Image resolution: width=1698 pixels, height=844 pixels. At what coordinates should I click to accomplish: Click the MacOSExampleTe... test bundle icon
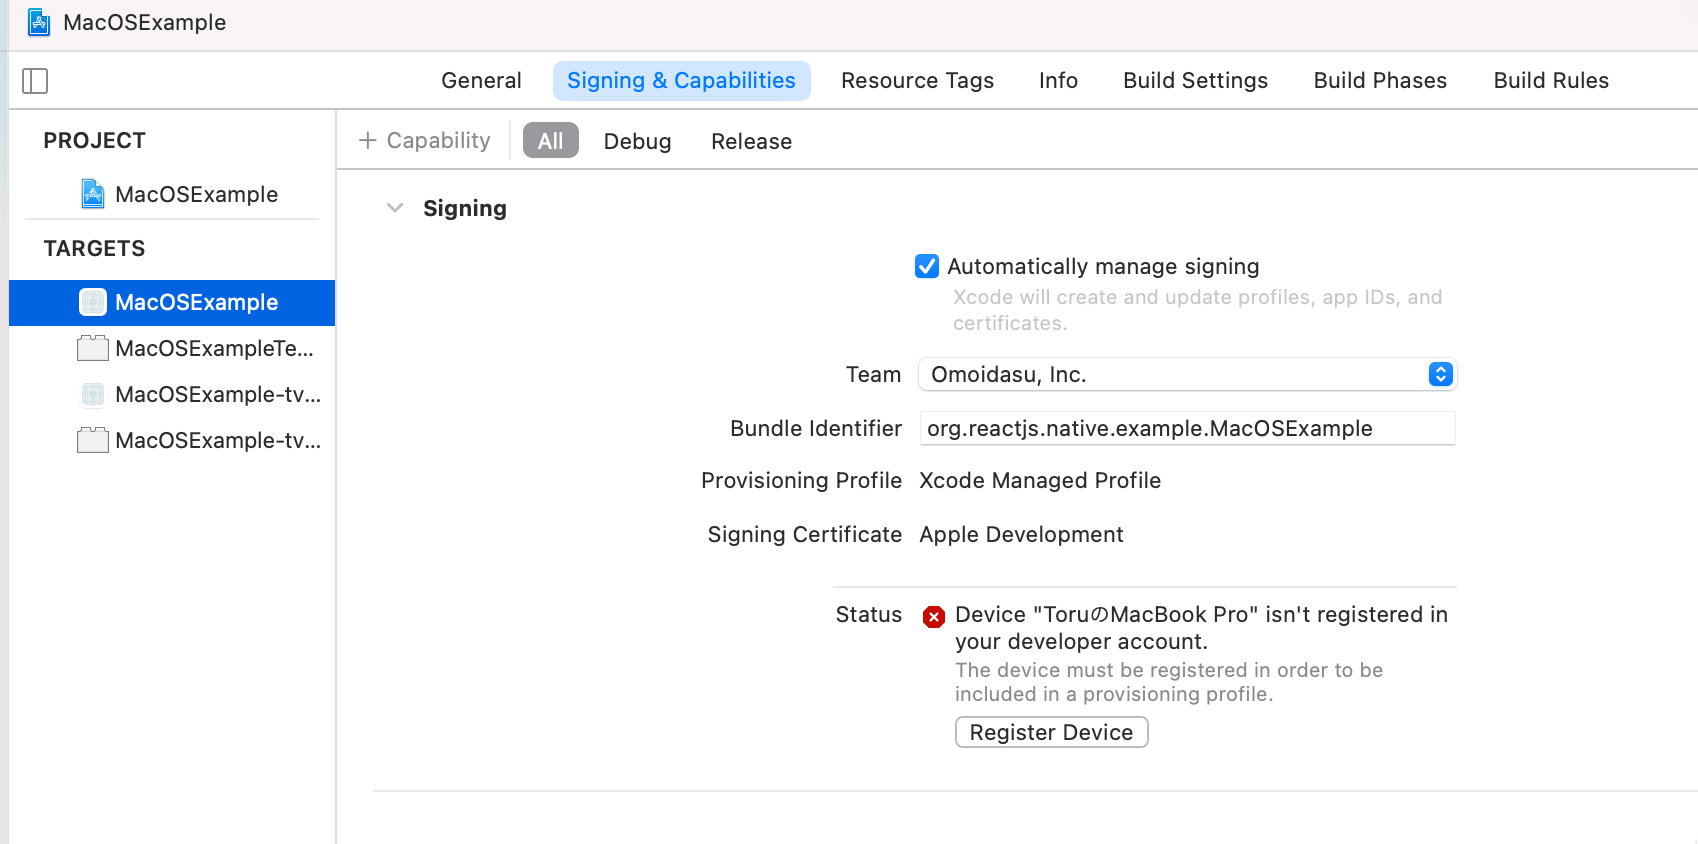pyautogui.click(x=93, y=348)
